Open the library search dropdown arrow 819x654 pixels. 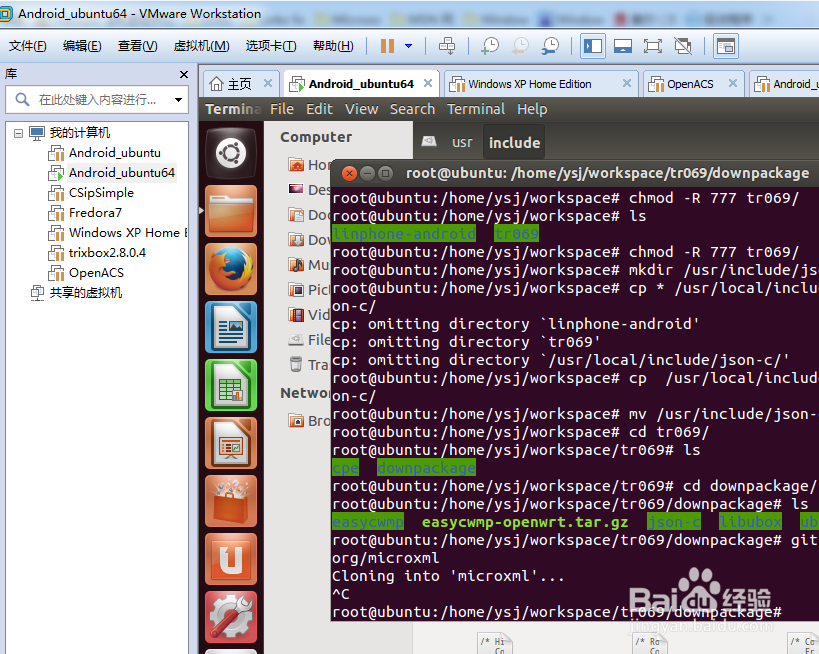click(179, 99)
